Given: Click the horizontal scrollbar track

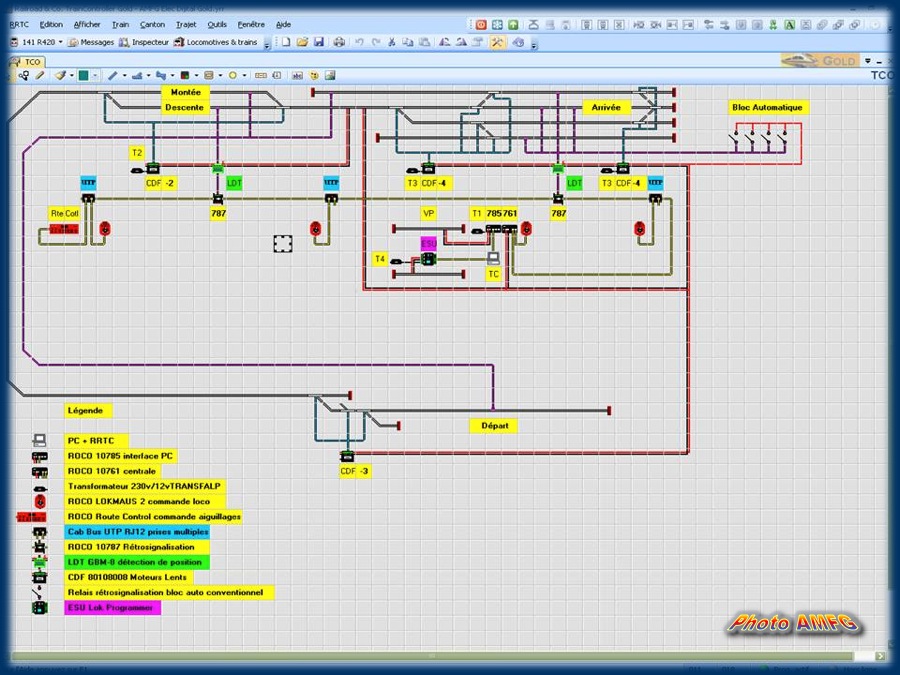Looking at the screenshot, I should tap(430, 655).
